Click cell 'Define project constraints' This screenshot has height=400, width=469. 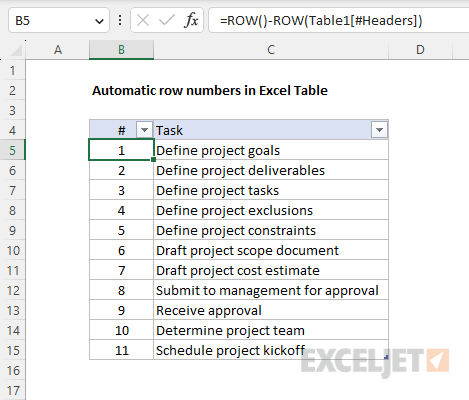271,230
